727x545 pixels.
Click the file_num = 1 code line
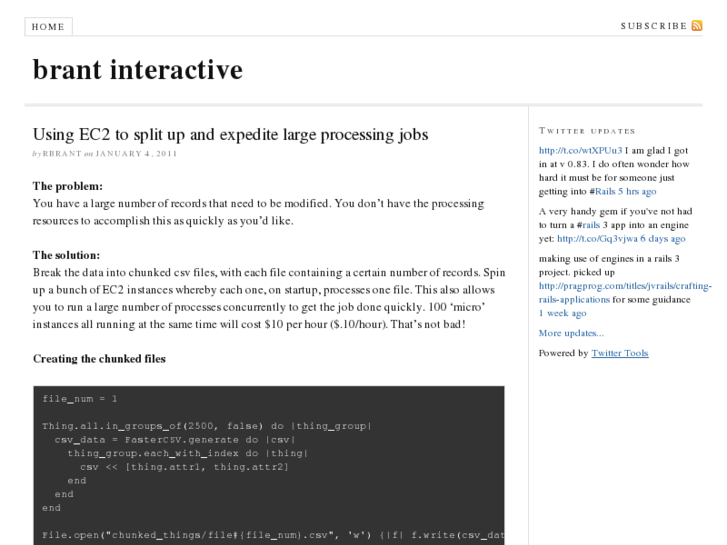80,398
